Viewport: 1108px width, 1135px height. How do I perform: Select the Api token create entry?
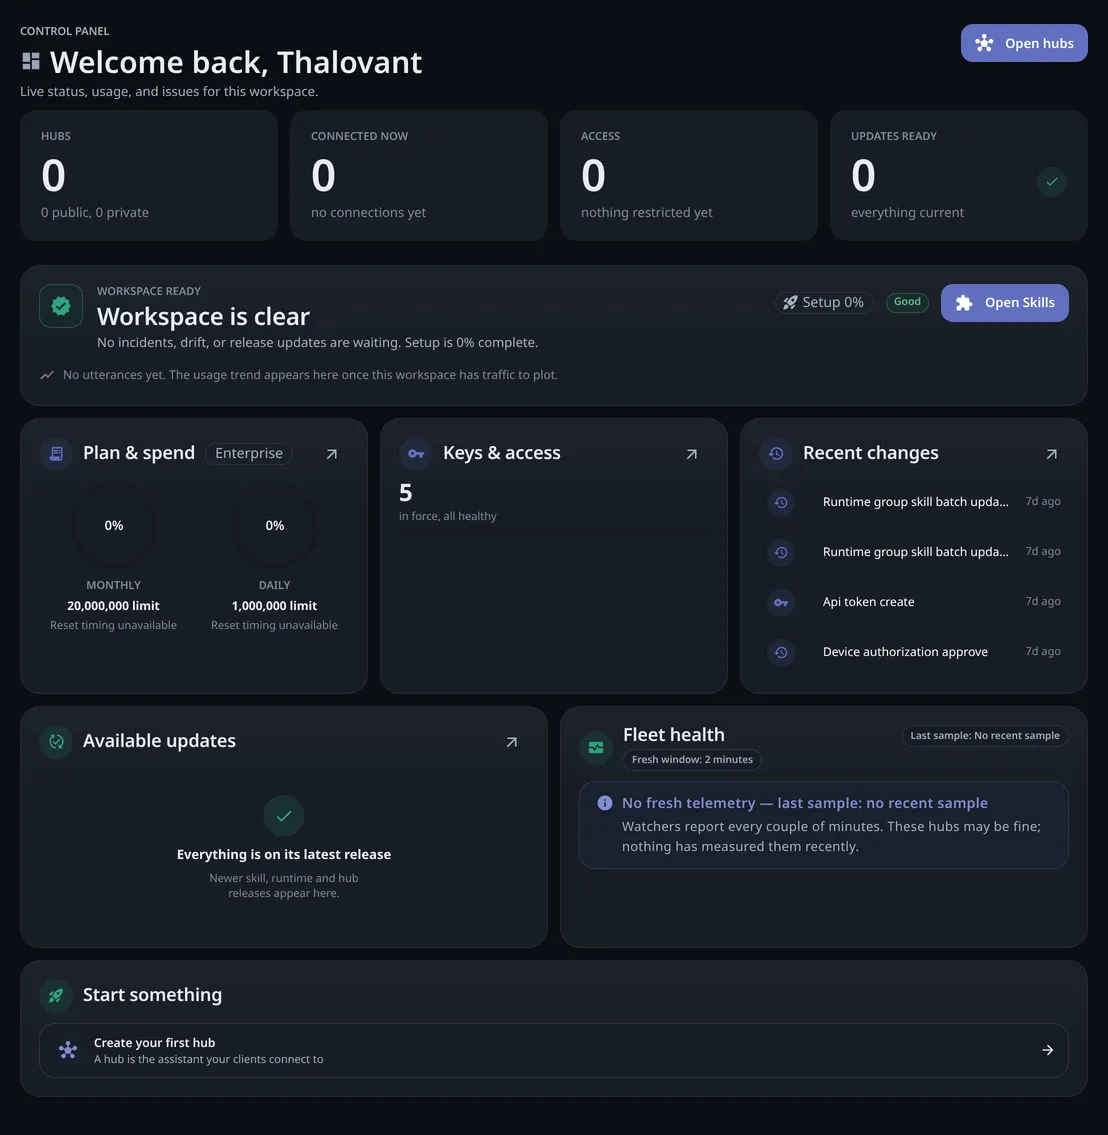coord(913,602)
